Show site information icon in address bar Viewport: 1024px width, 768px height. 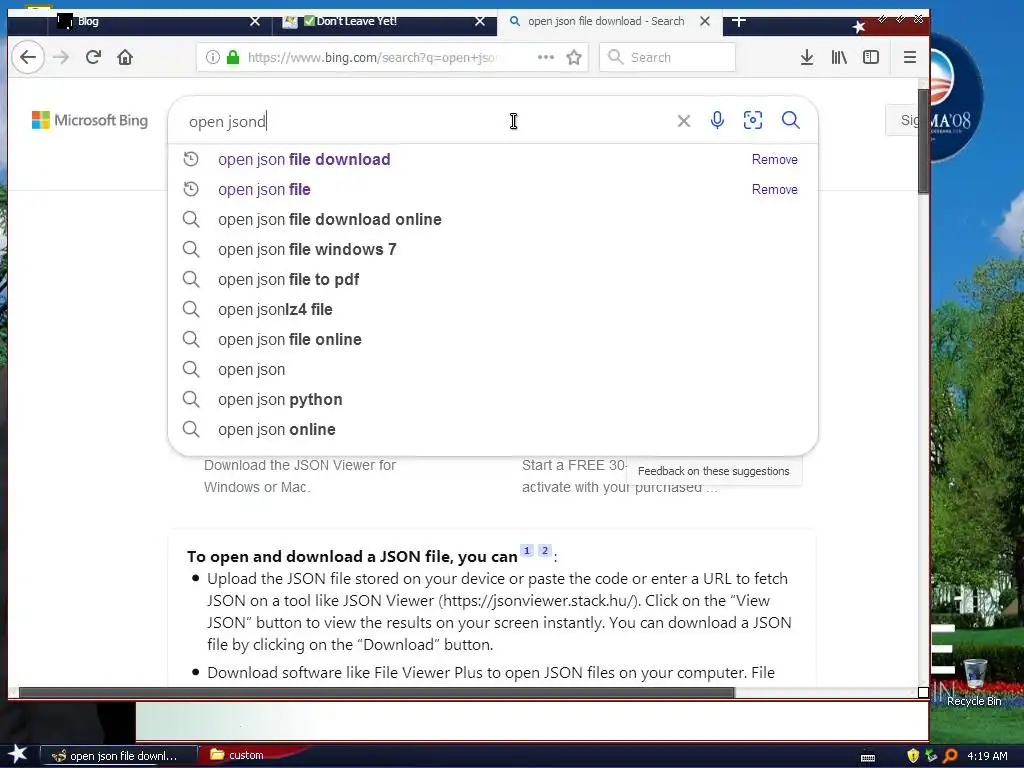[212, 57]
